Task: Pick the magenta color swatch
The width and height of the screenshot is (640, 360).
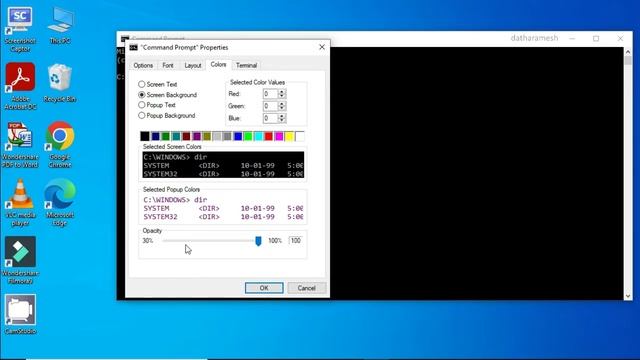Action: point(279,136)
